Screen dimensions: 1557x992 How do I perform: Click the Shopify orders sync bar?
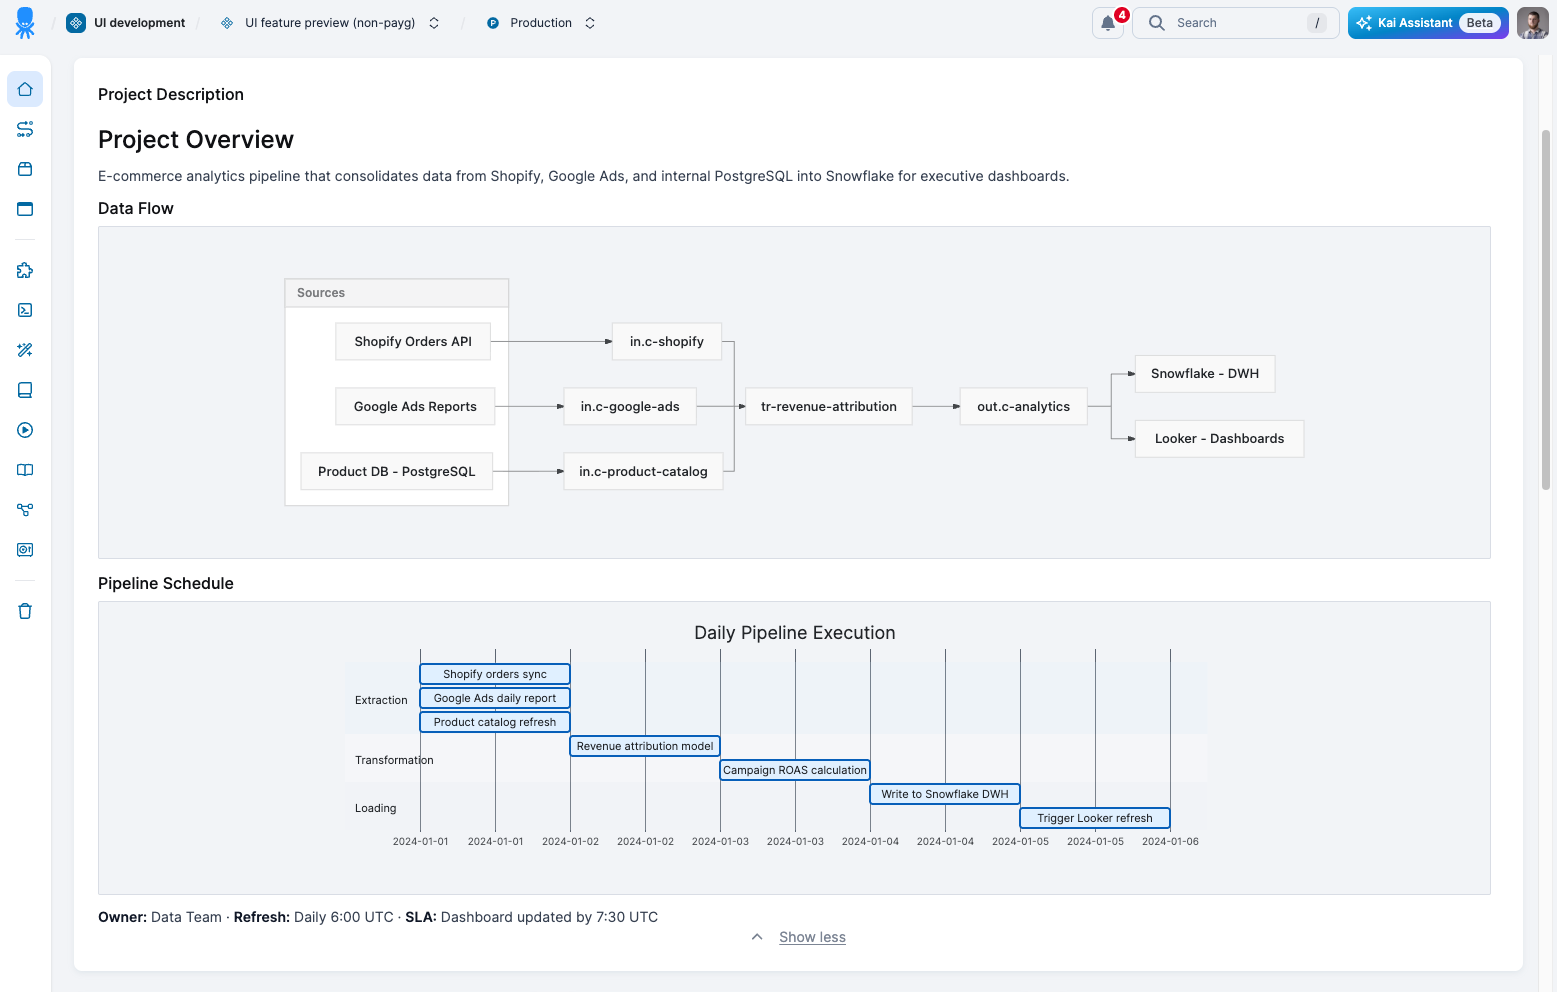point(495,674)
